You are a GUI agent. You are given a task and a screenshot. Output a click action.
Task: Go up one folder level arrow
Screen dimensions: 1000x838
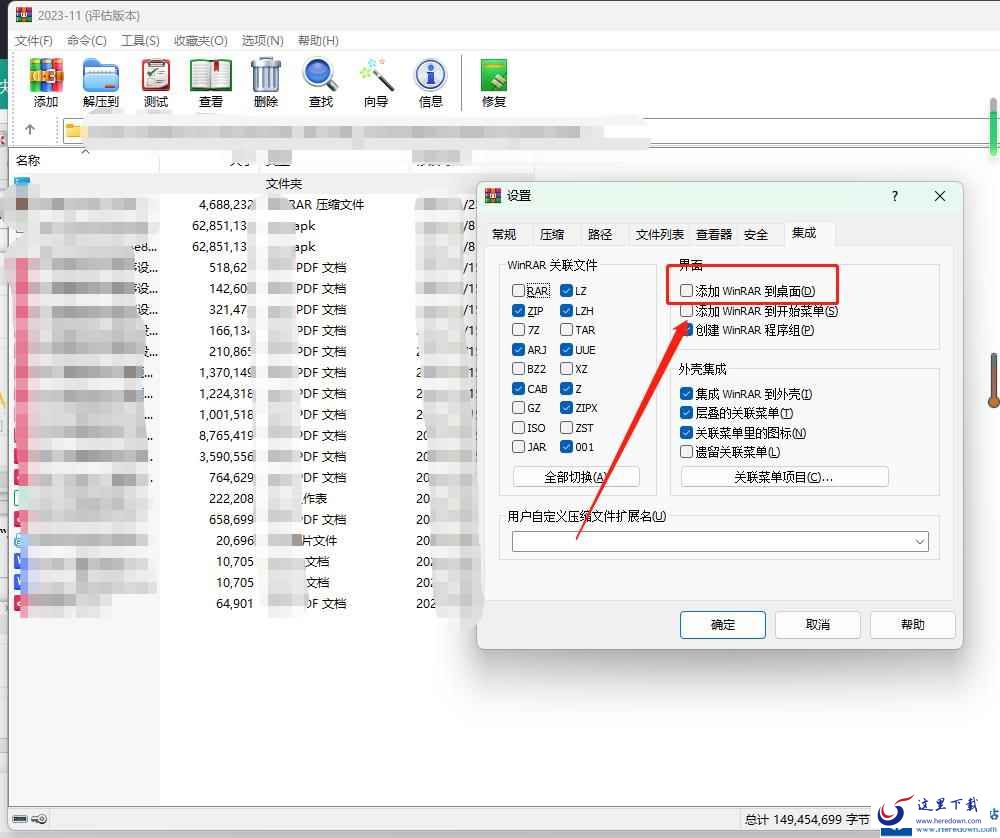point(30,130)
